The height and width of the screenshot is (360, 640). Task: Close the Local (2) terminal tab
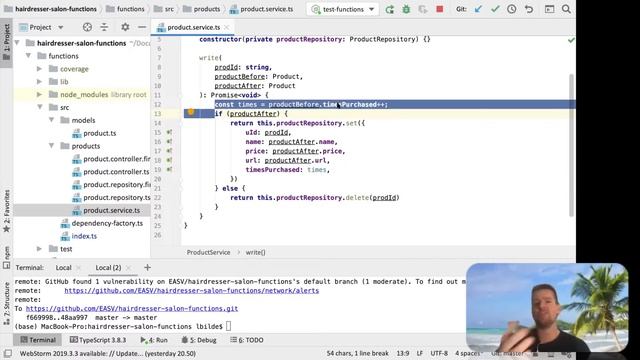128,268
